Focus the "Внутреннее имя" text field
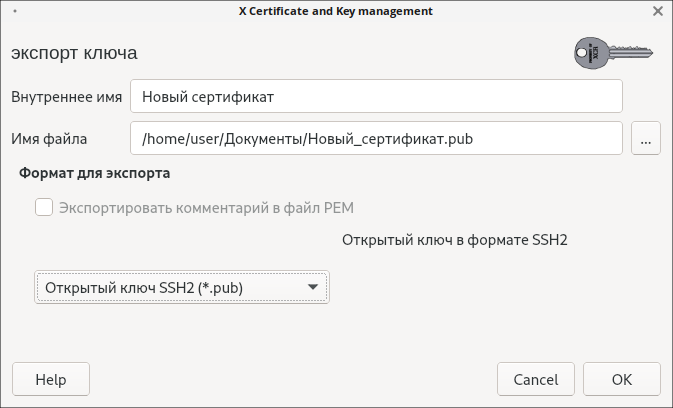Screen dimensions: 673x408 (x=376, y=97)
